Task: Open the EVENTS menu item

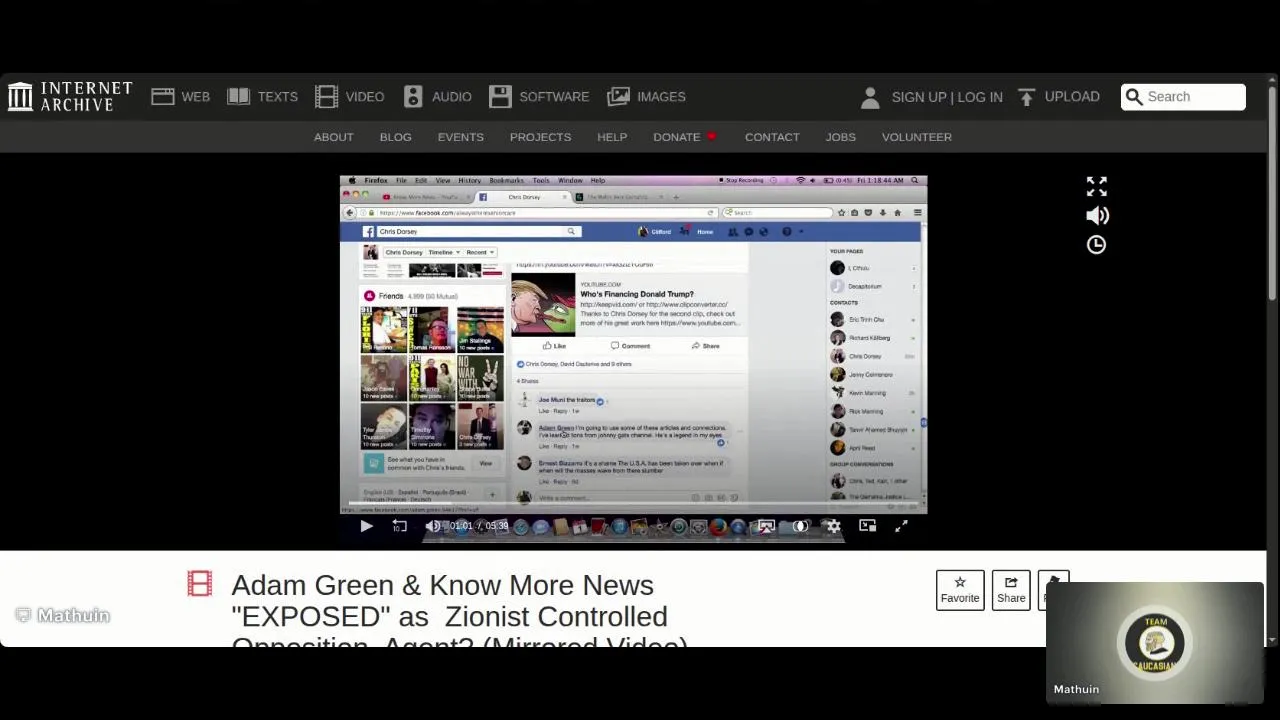Action: 460,137
